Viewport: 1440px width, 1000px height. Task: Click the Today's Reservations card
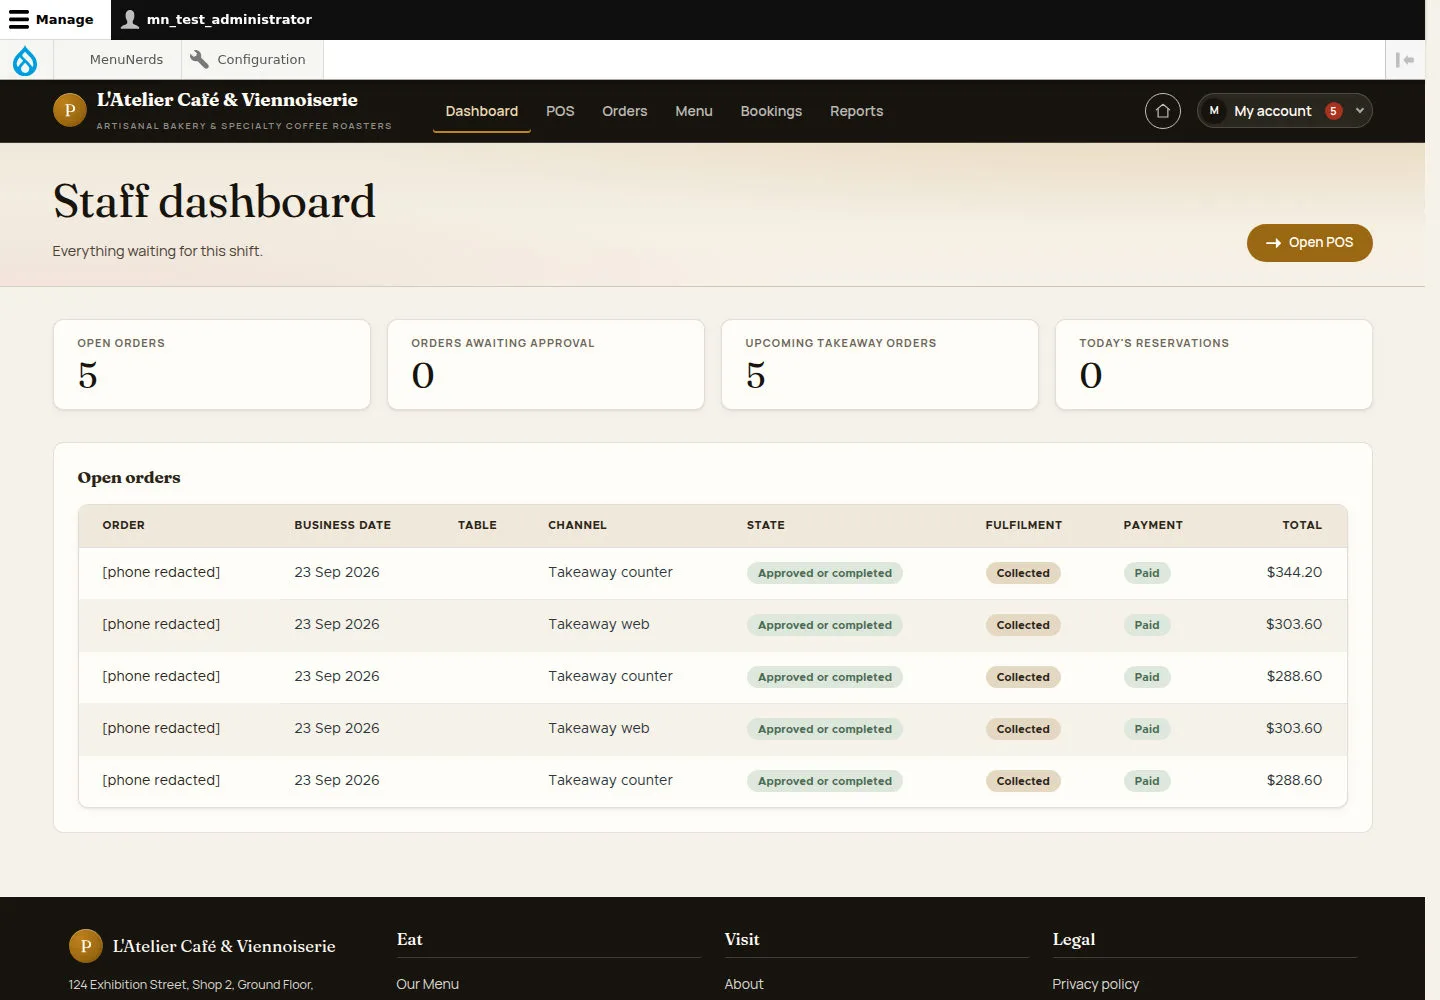1214,365
